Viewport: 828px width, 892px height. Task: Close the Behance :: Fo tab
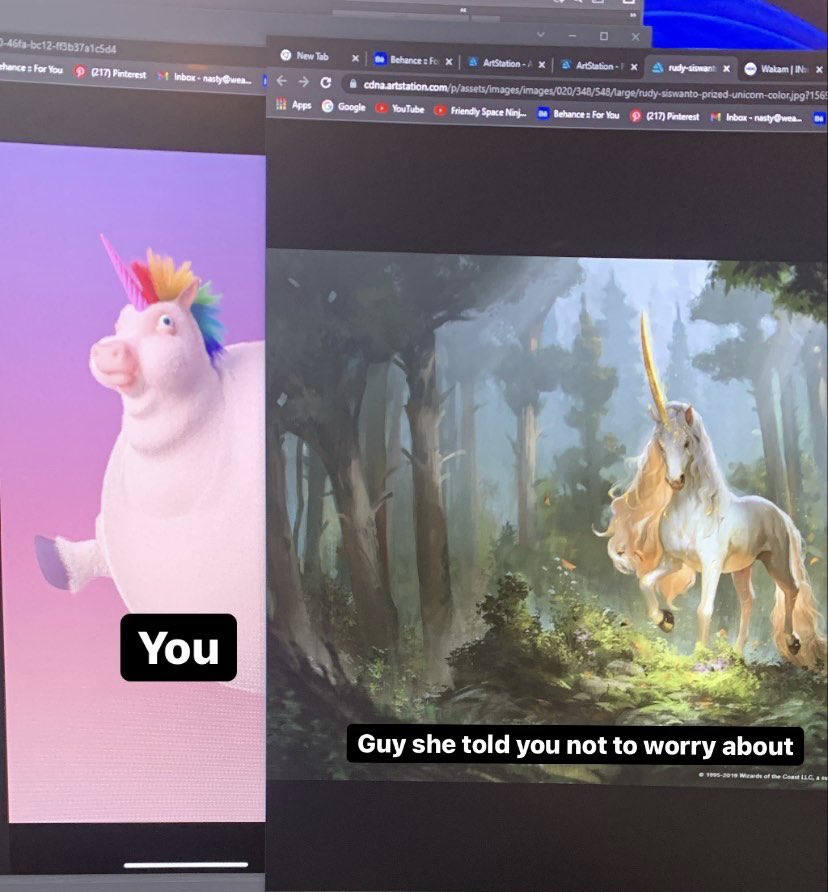(449, 61)
